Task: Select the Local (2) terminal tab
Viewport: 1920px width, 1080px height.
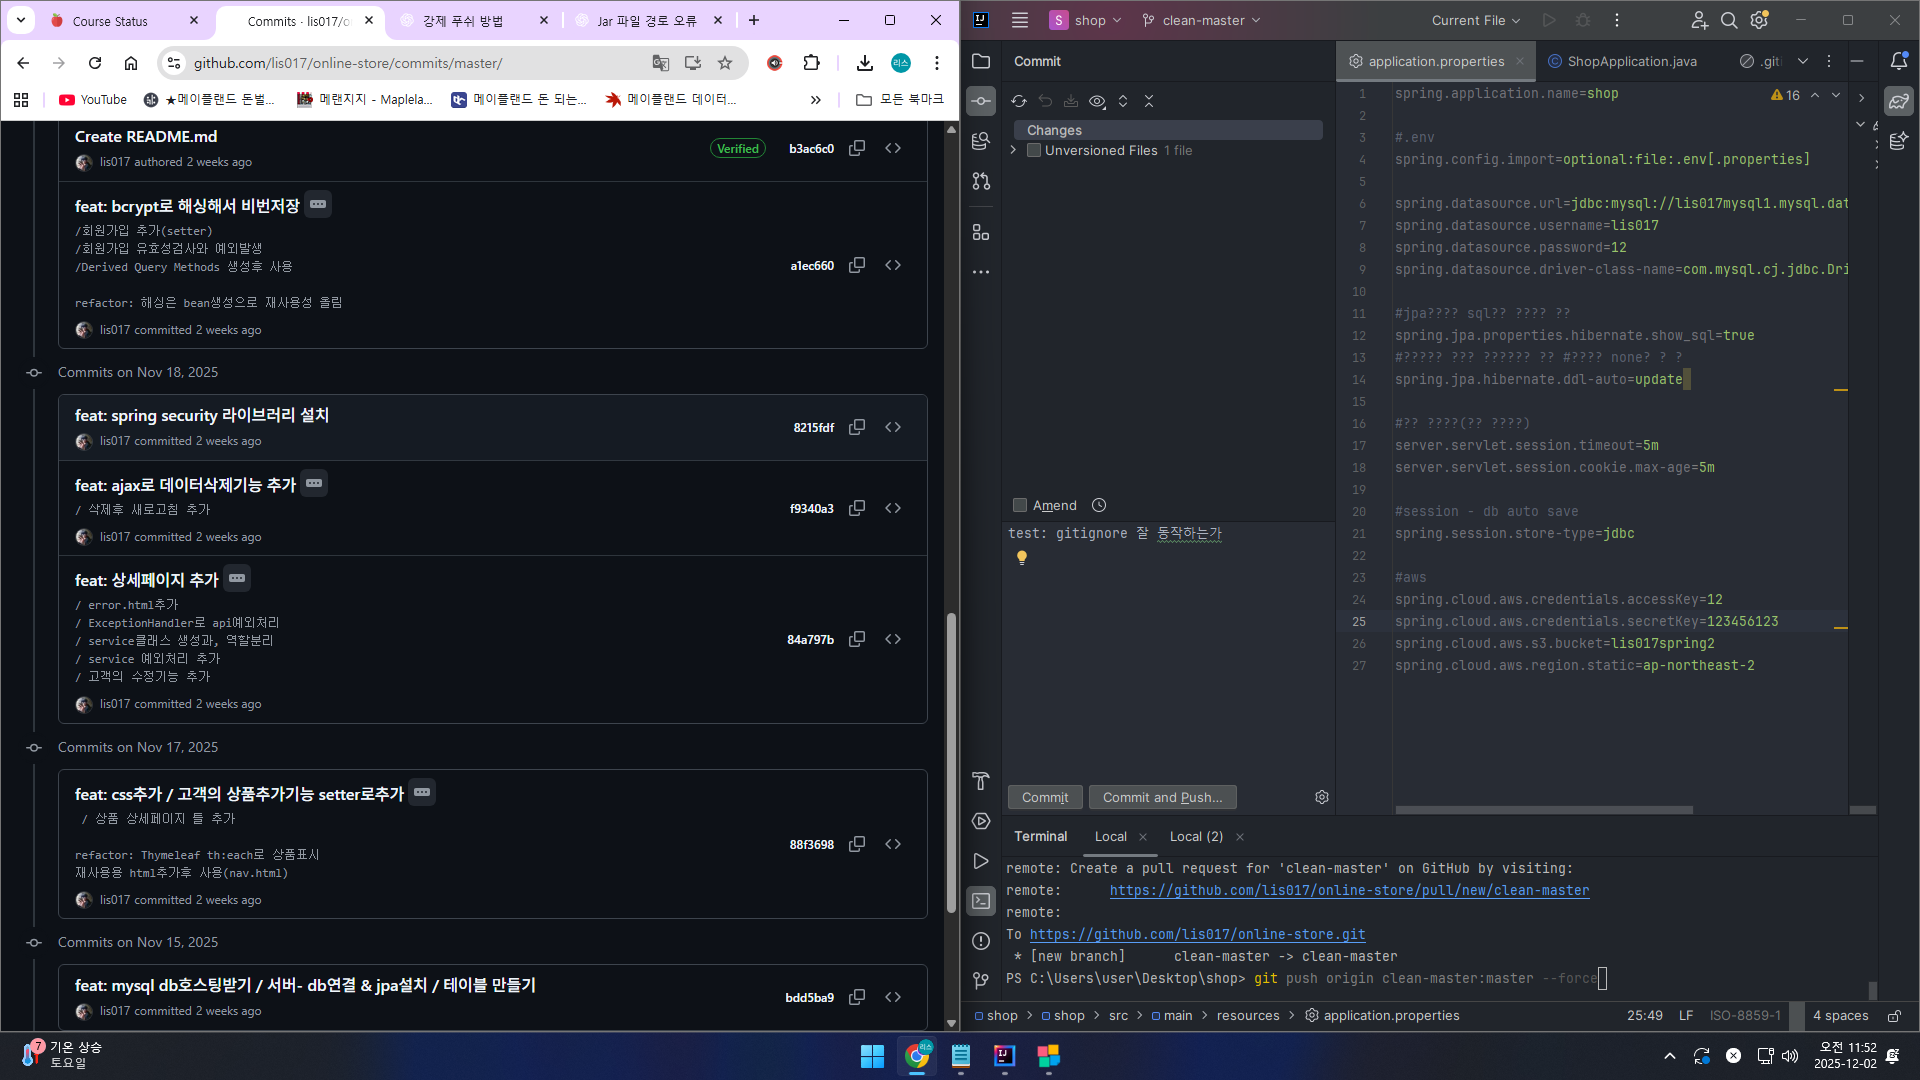Action: 1196,836
